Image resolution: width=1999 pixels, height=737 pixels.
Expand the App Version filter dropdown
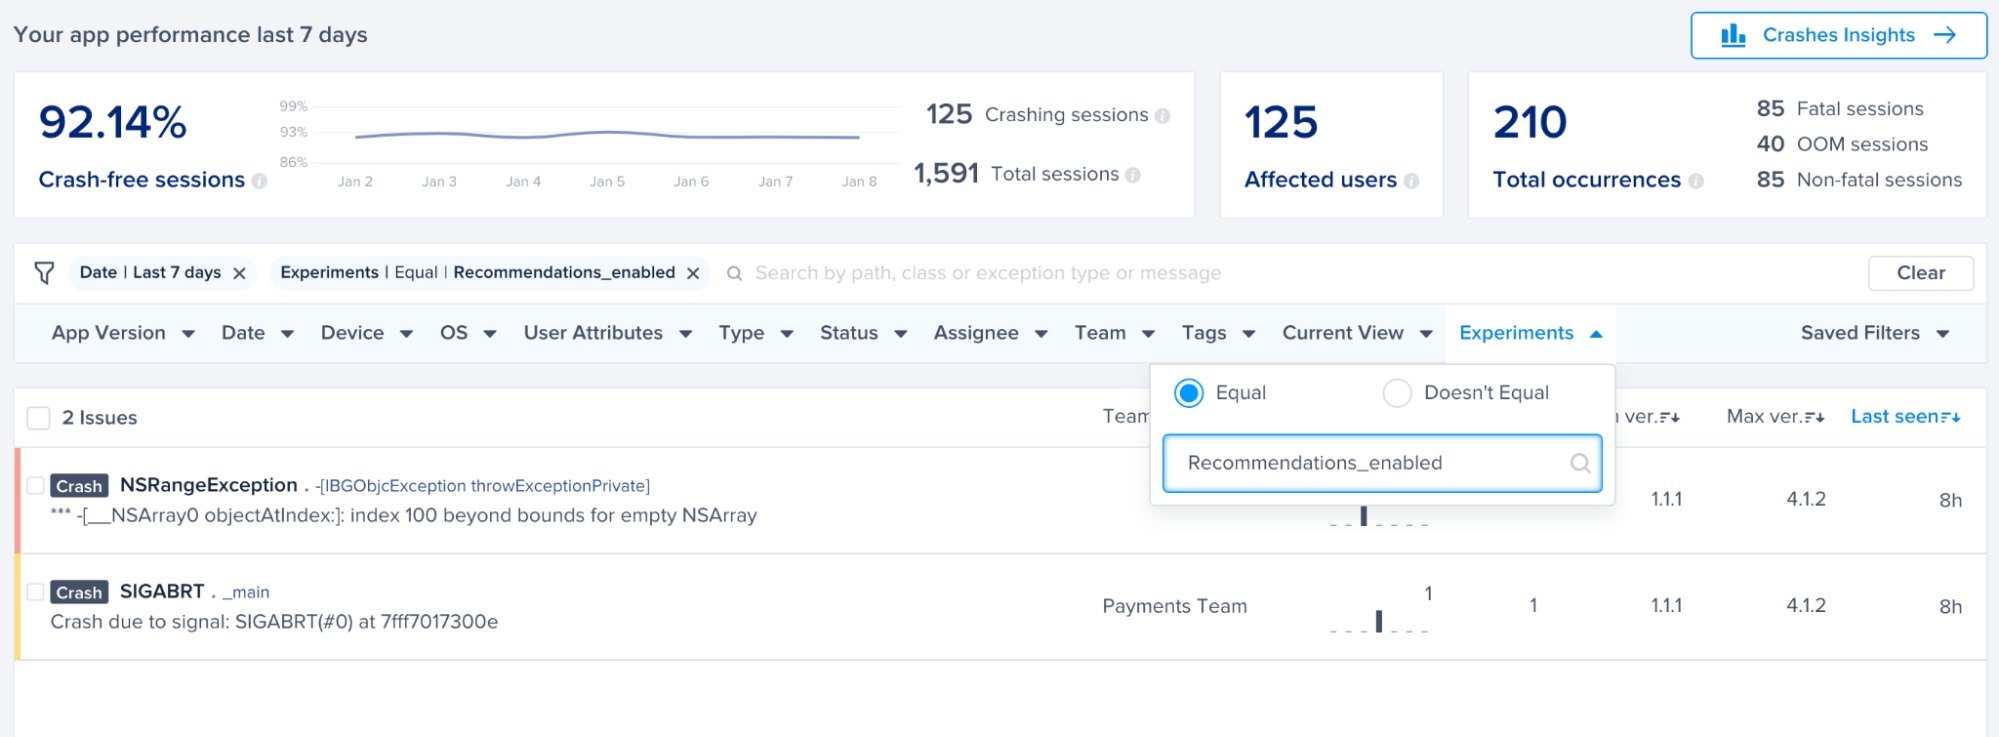coord(122,333)
